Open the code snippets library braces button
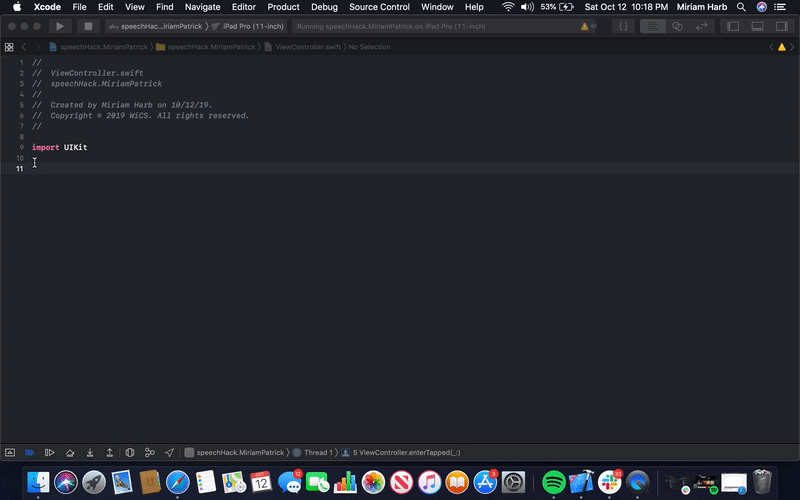The width and height of the screenshot is (800, 500). [x=623, y=26]
